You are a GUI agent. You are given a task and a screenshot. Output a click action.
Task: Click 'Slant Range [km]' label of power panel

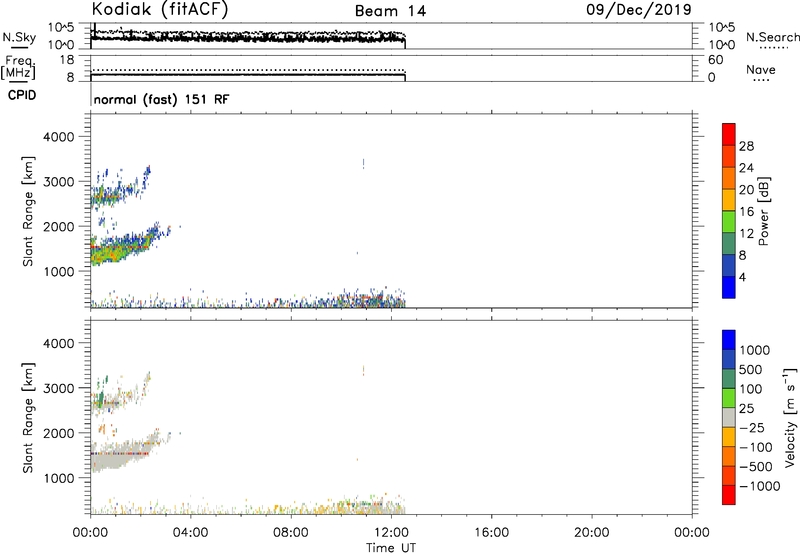28,211
